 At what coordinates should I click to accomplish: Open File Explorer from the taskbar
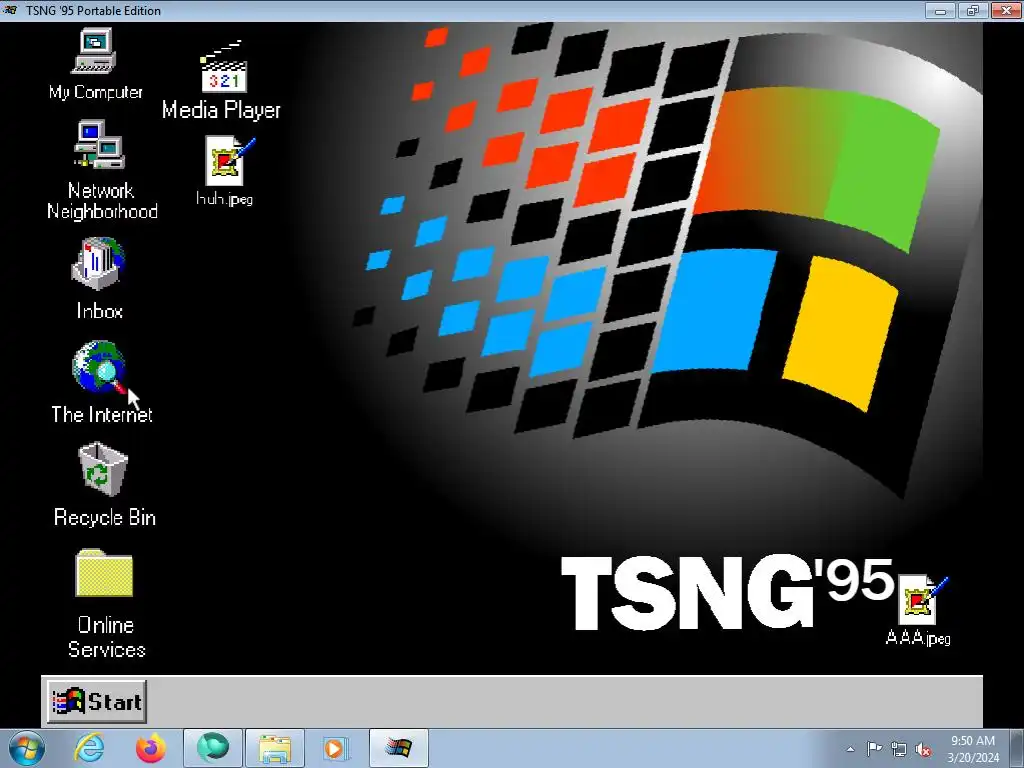click(x=274, y=748)
